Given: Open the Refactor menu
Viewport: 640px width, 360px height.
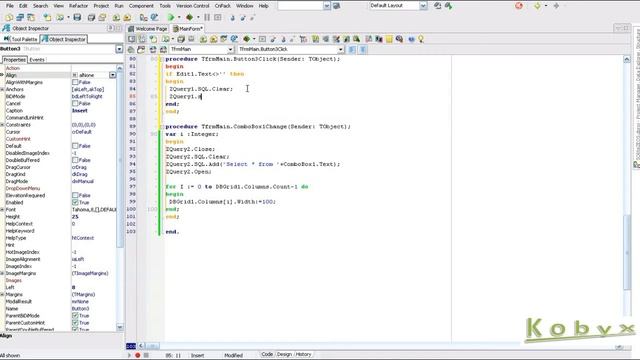Looking at the screenshot, I should pyautogui.click(x=78, y=6).
